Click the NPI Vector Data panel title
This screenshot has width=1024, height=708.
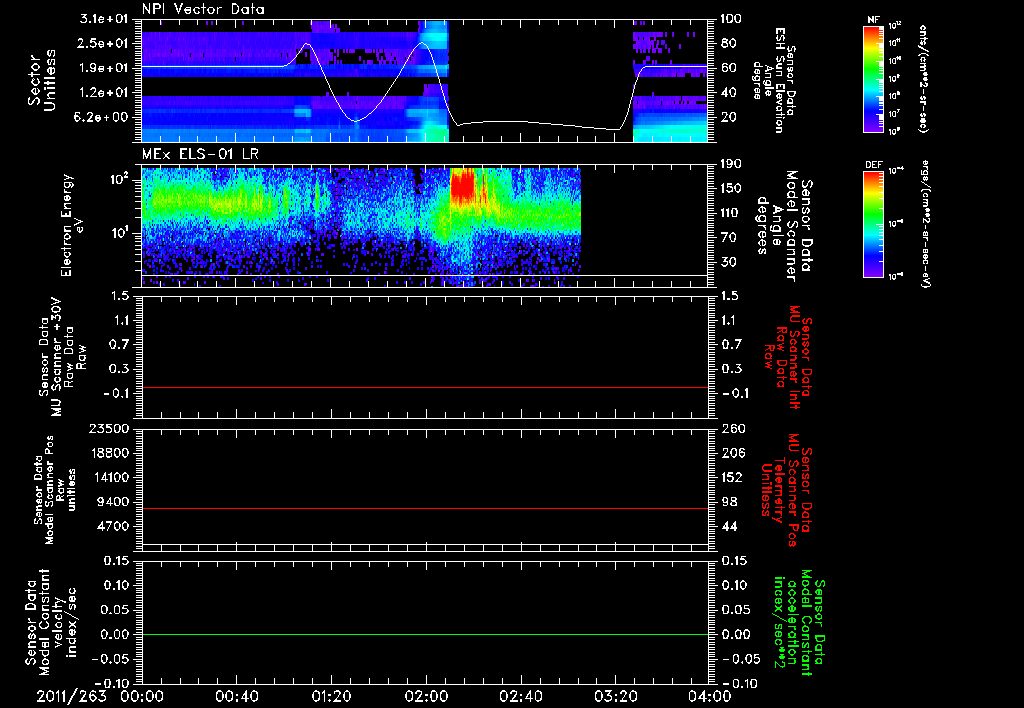point(203,9)
